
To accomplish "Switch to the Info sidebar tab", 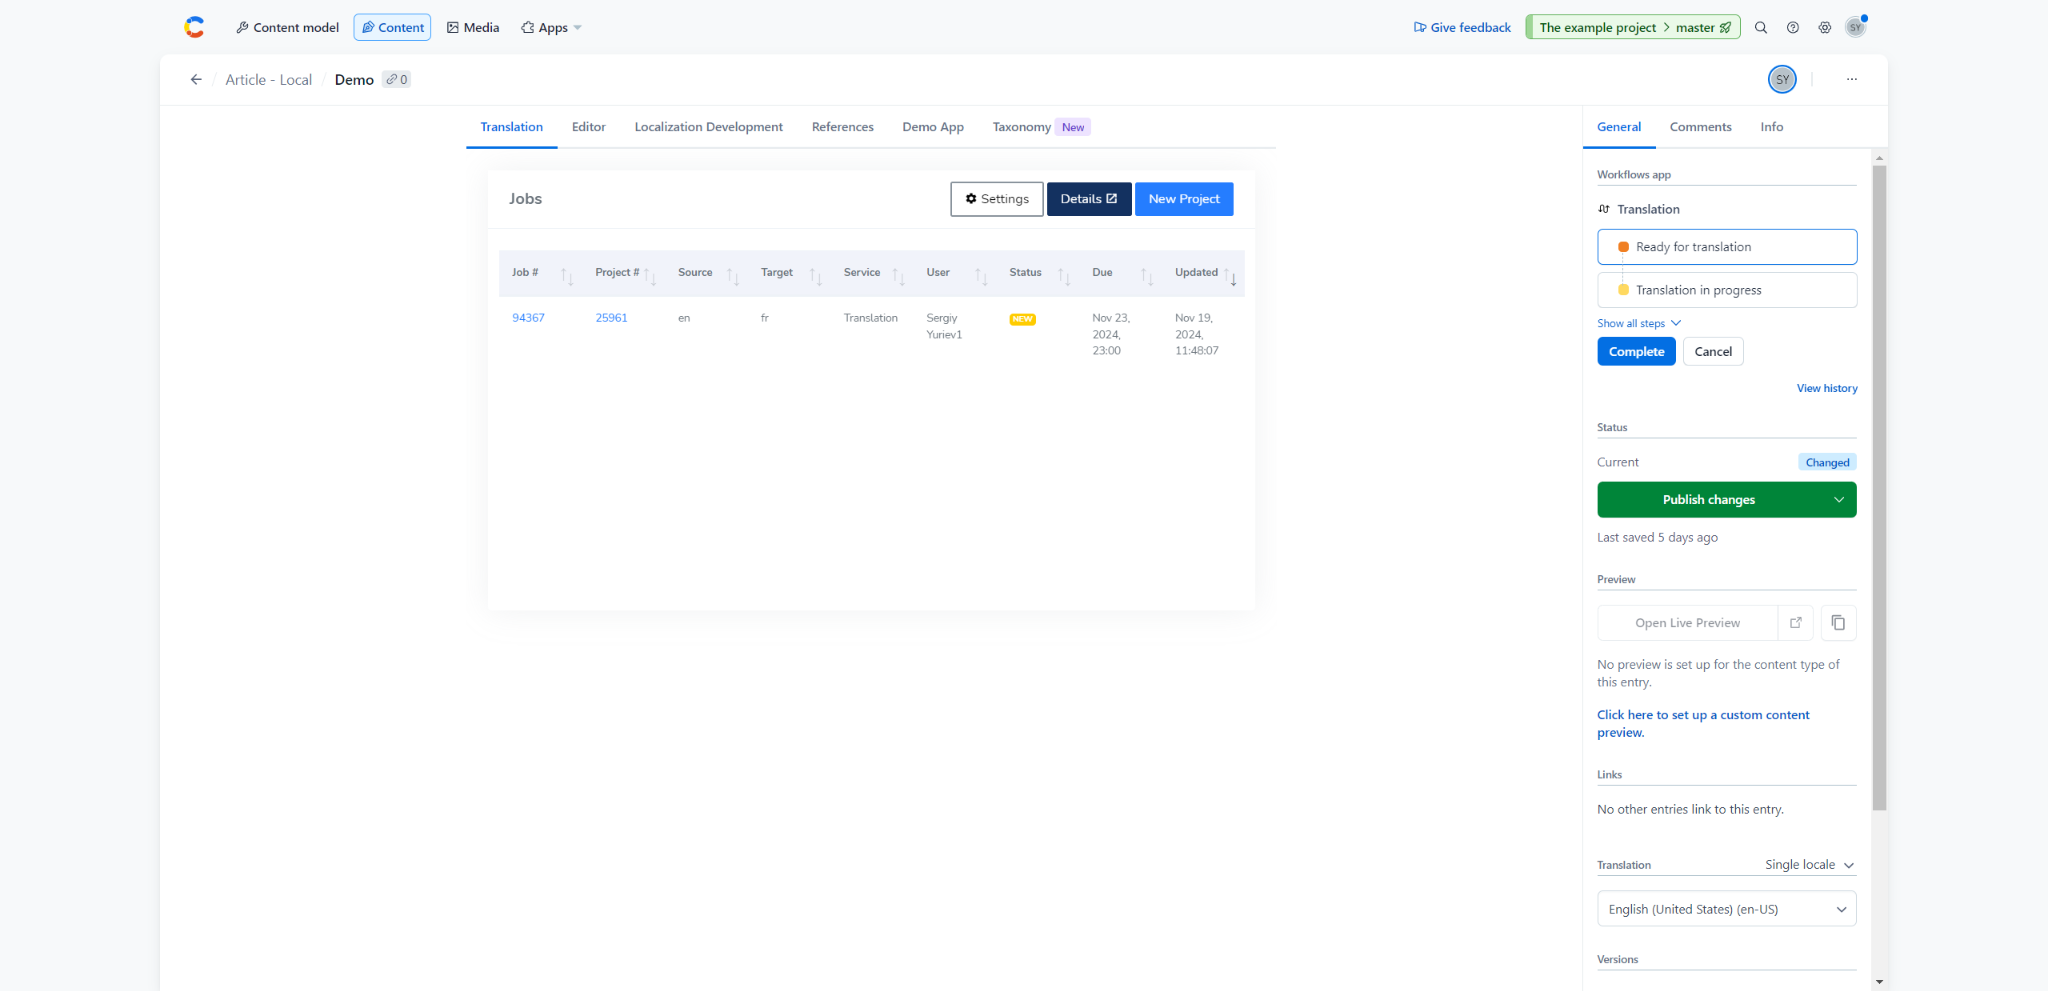I will point(1772,127).
